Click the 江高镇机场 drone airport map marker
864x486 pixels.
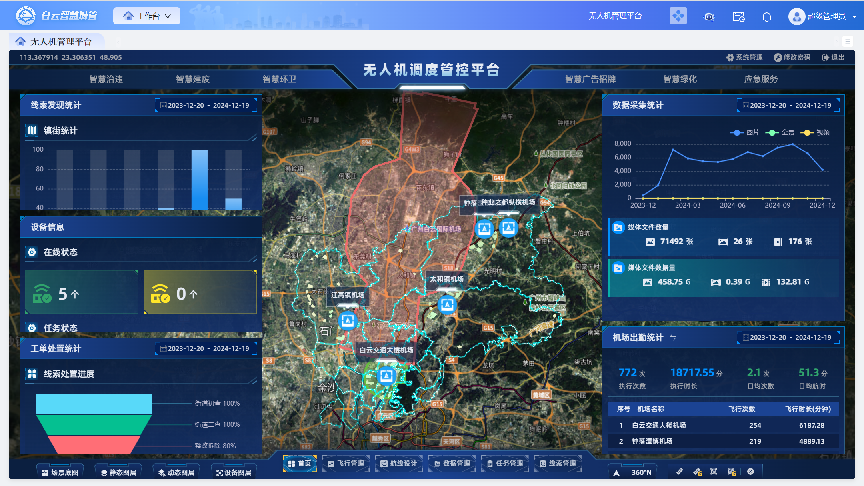[x=348, y=320]
